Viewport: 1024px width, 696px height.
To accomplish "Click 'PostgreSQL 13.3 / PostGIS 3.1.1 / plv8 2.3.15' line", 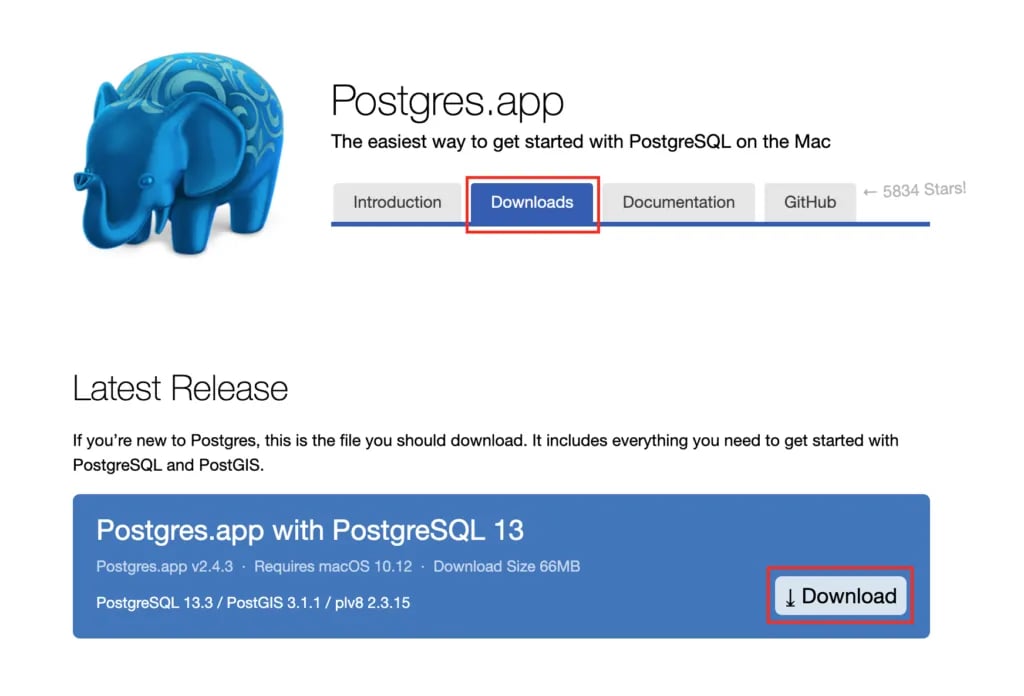I will pyautogui.click(x=253, y=603).
